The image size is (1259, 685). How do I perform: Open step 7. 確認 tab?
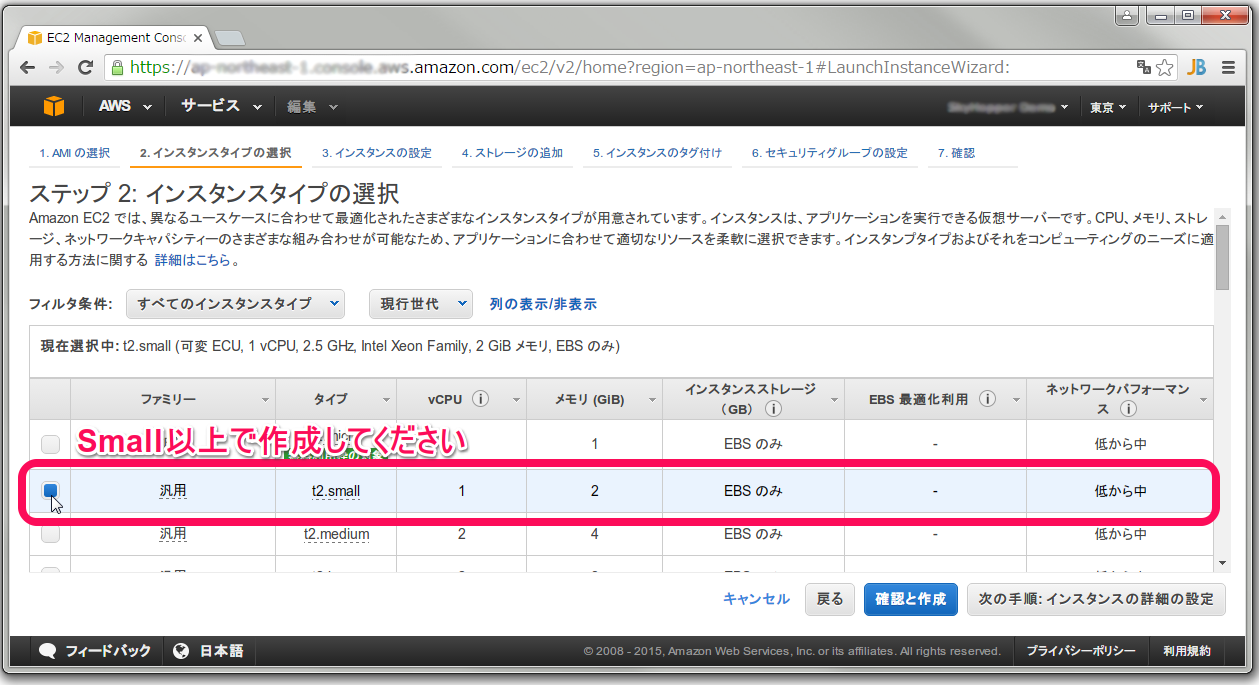(x=956, y=153)
